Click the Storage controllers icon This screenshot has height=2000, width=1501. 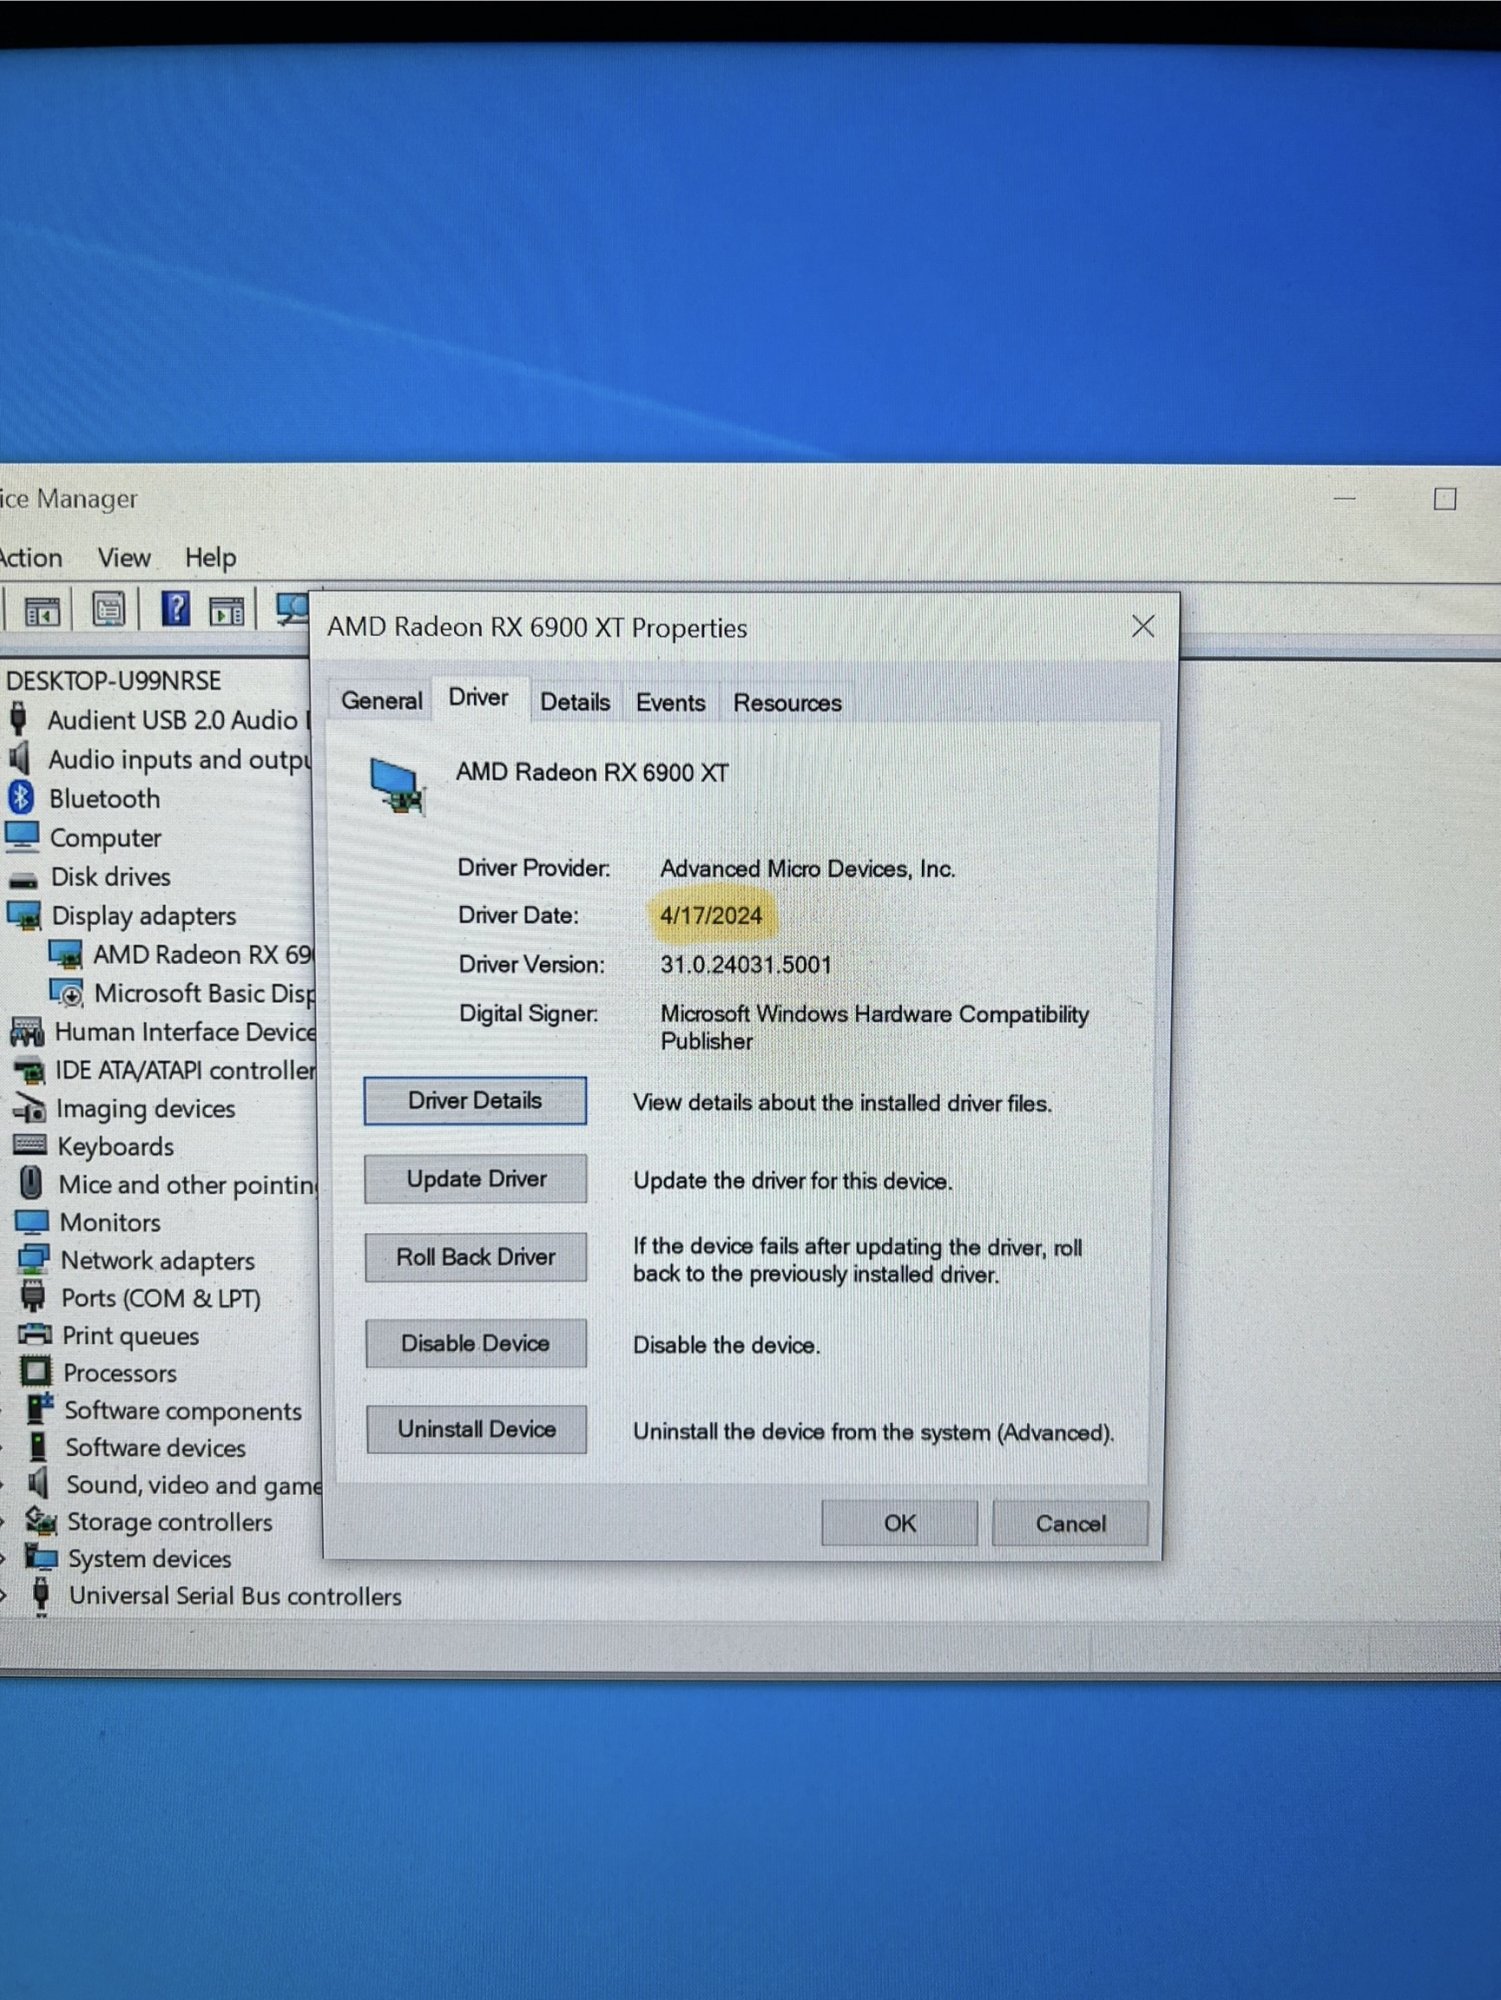pos(41,1521)
